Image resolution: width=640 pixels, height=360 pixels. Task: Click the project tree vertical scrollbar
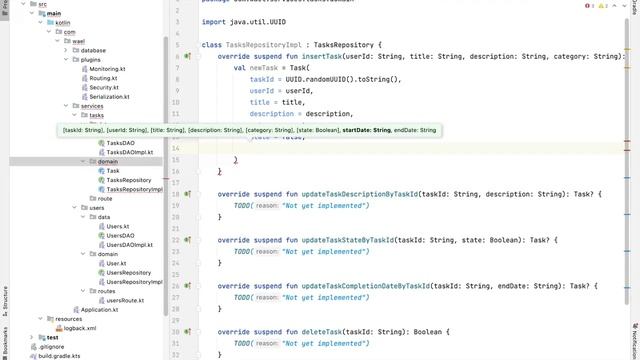(x=166, y=176)
